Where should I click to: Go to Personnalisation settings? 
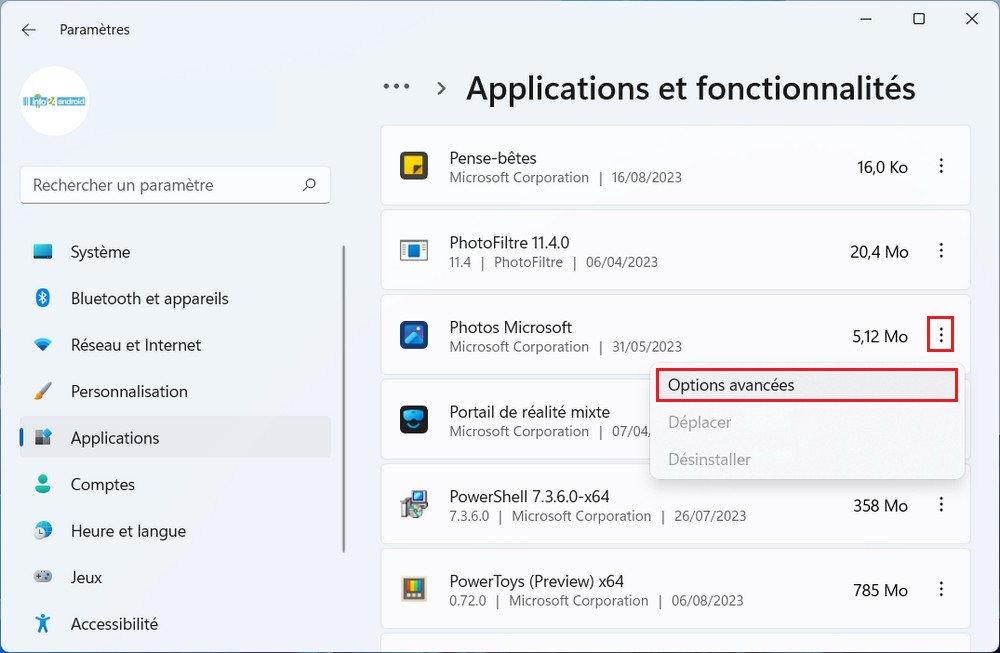pyautogui.click(x=175, y=392)
